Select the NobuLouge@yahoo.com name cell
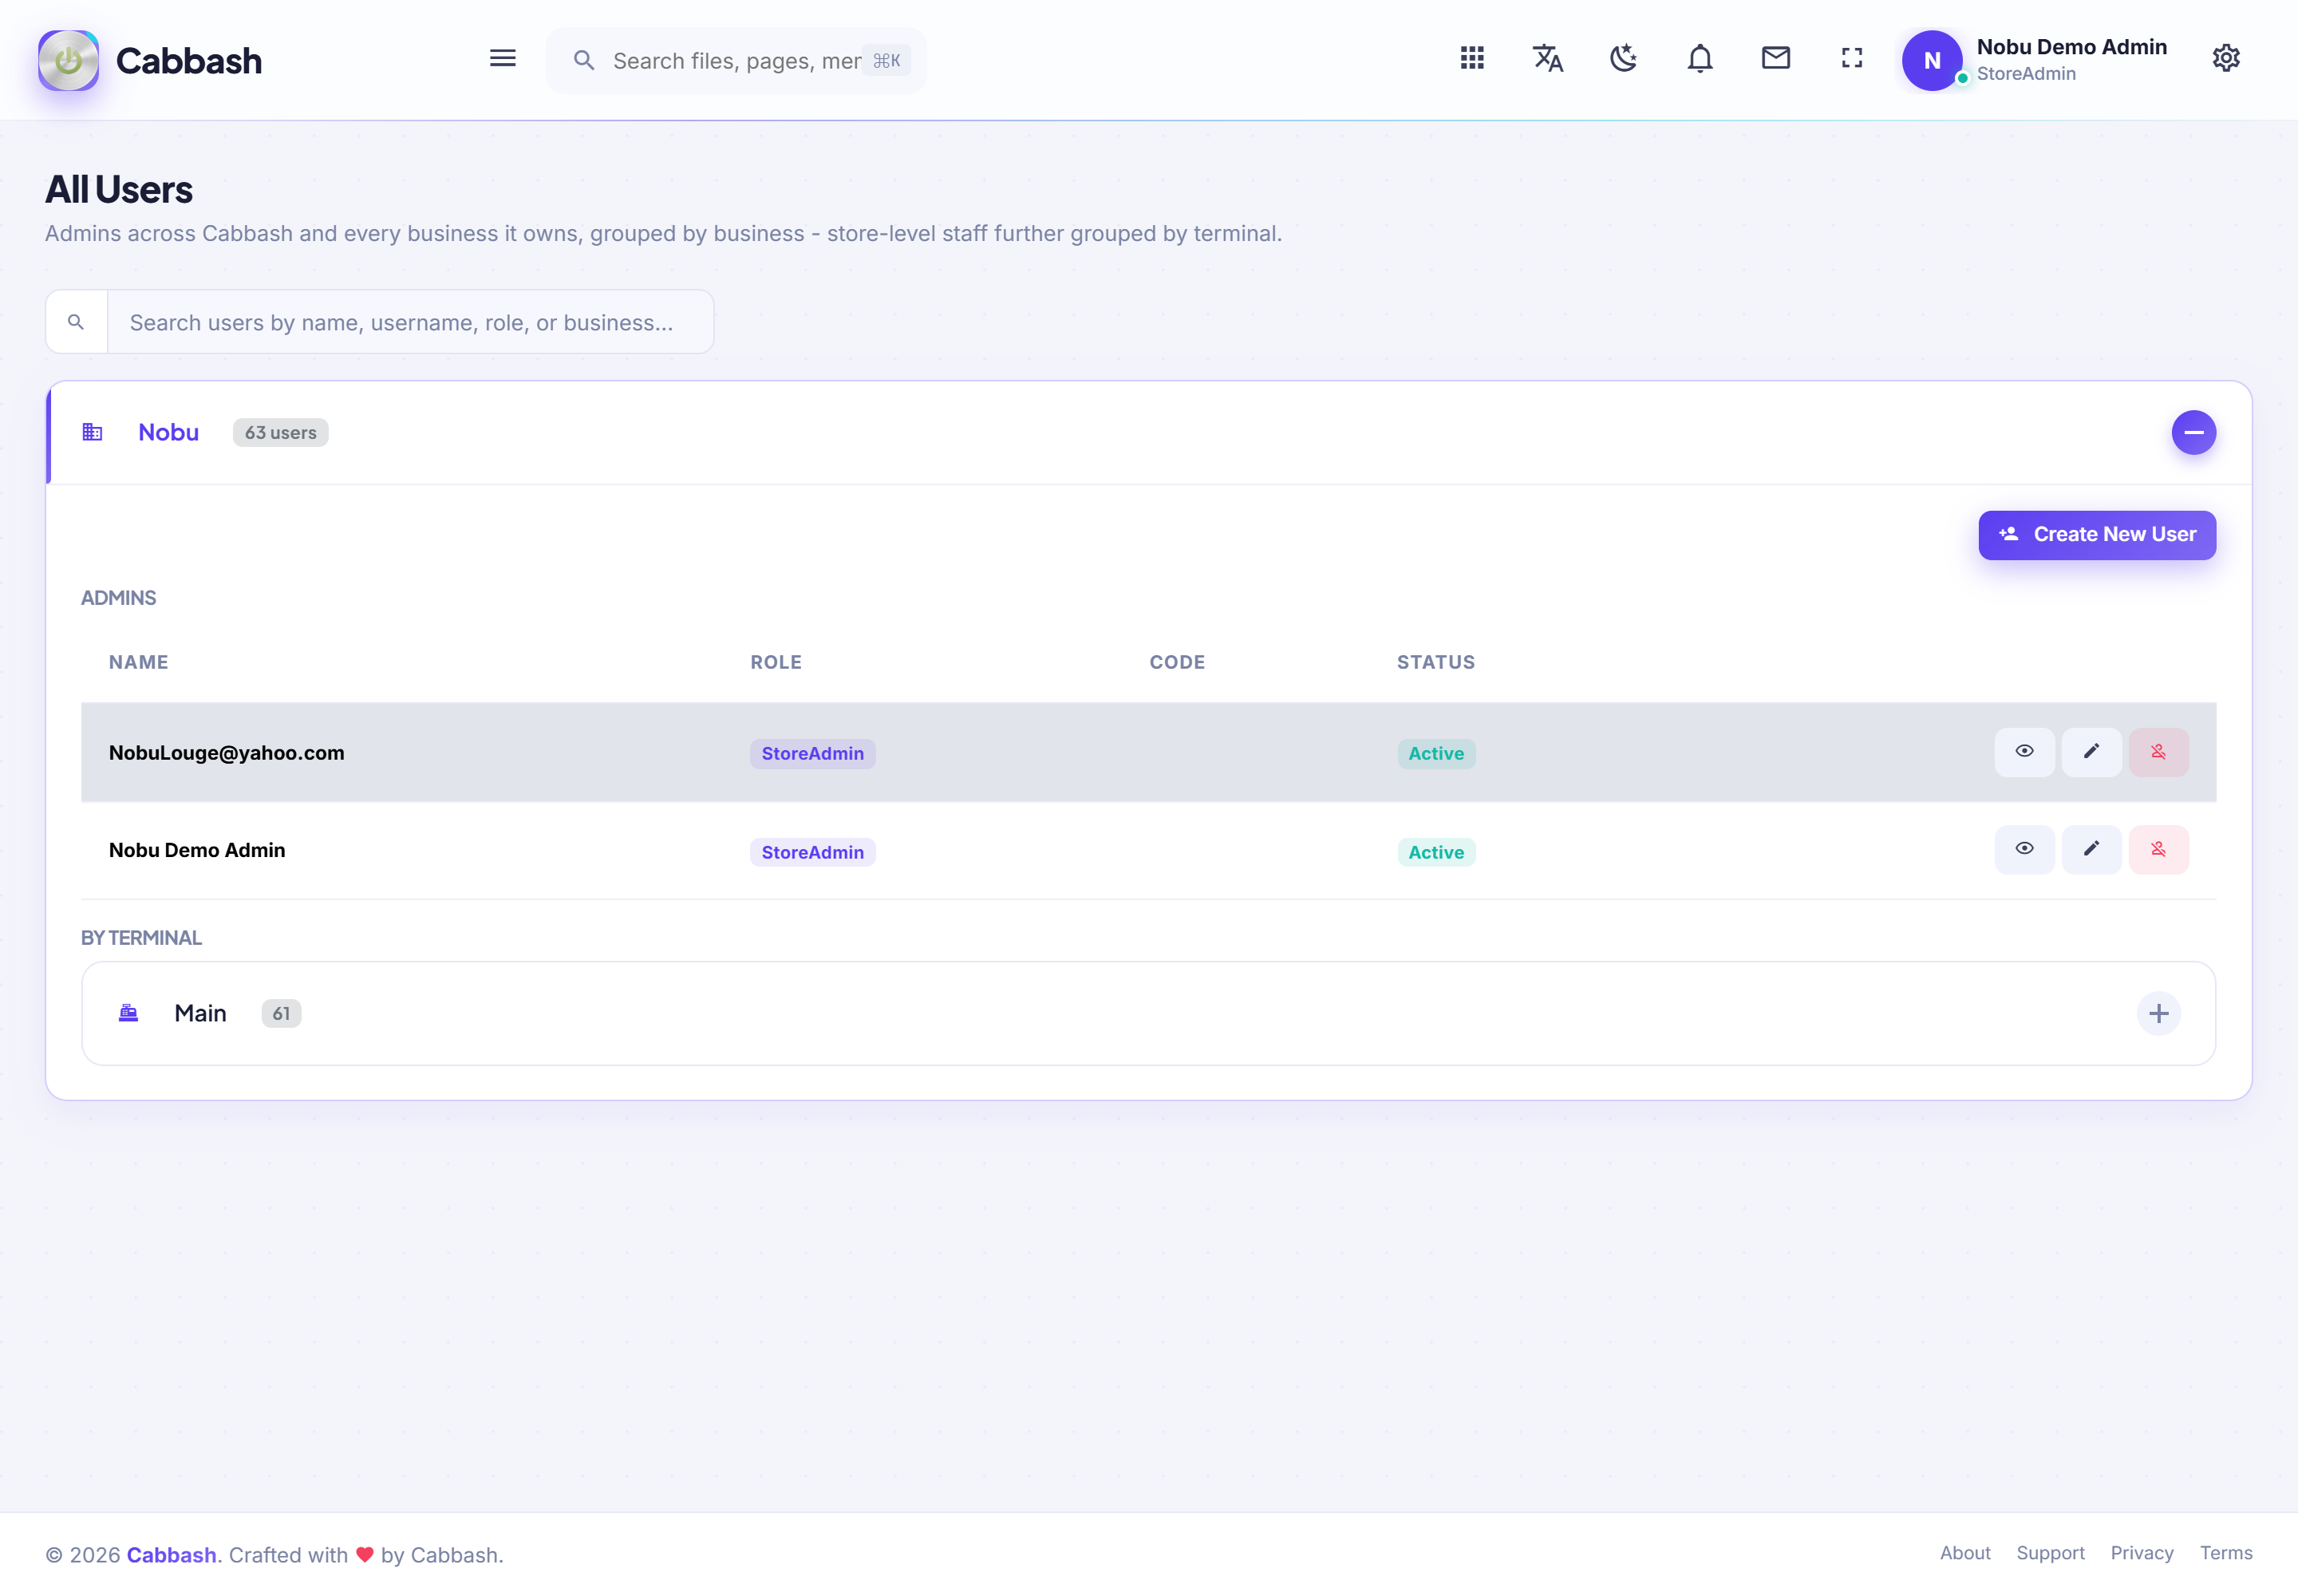This screenshot has width=2298, height=1596. (x=227, y=752)
